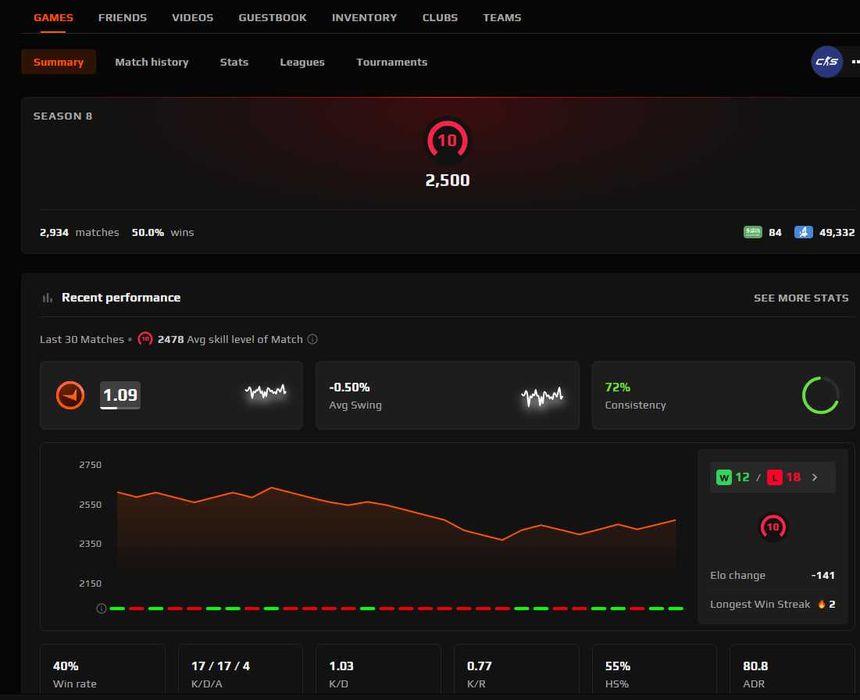The height and width of the screenshot is (700, 860).
Task: Click the flame icon next to win streak
Action: click(x=822, y=604)
